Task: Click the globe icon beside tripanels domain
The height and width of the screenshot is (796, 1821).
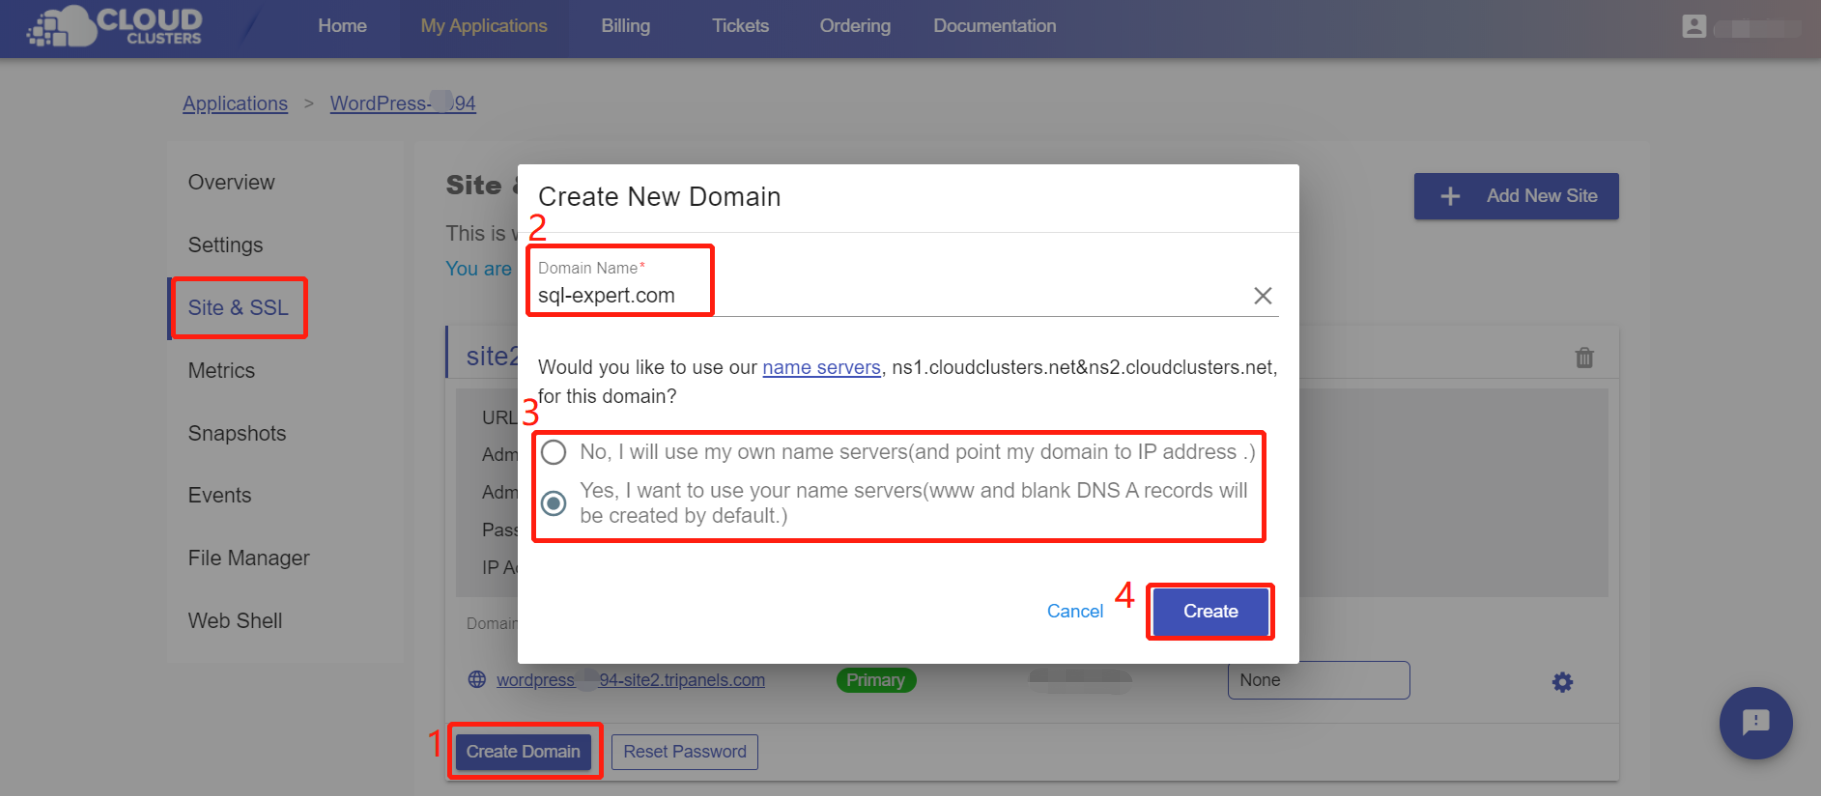Action: point(477,680)
